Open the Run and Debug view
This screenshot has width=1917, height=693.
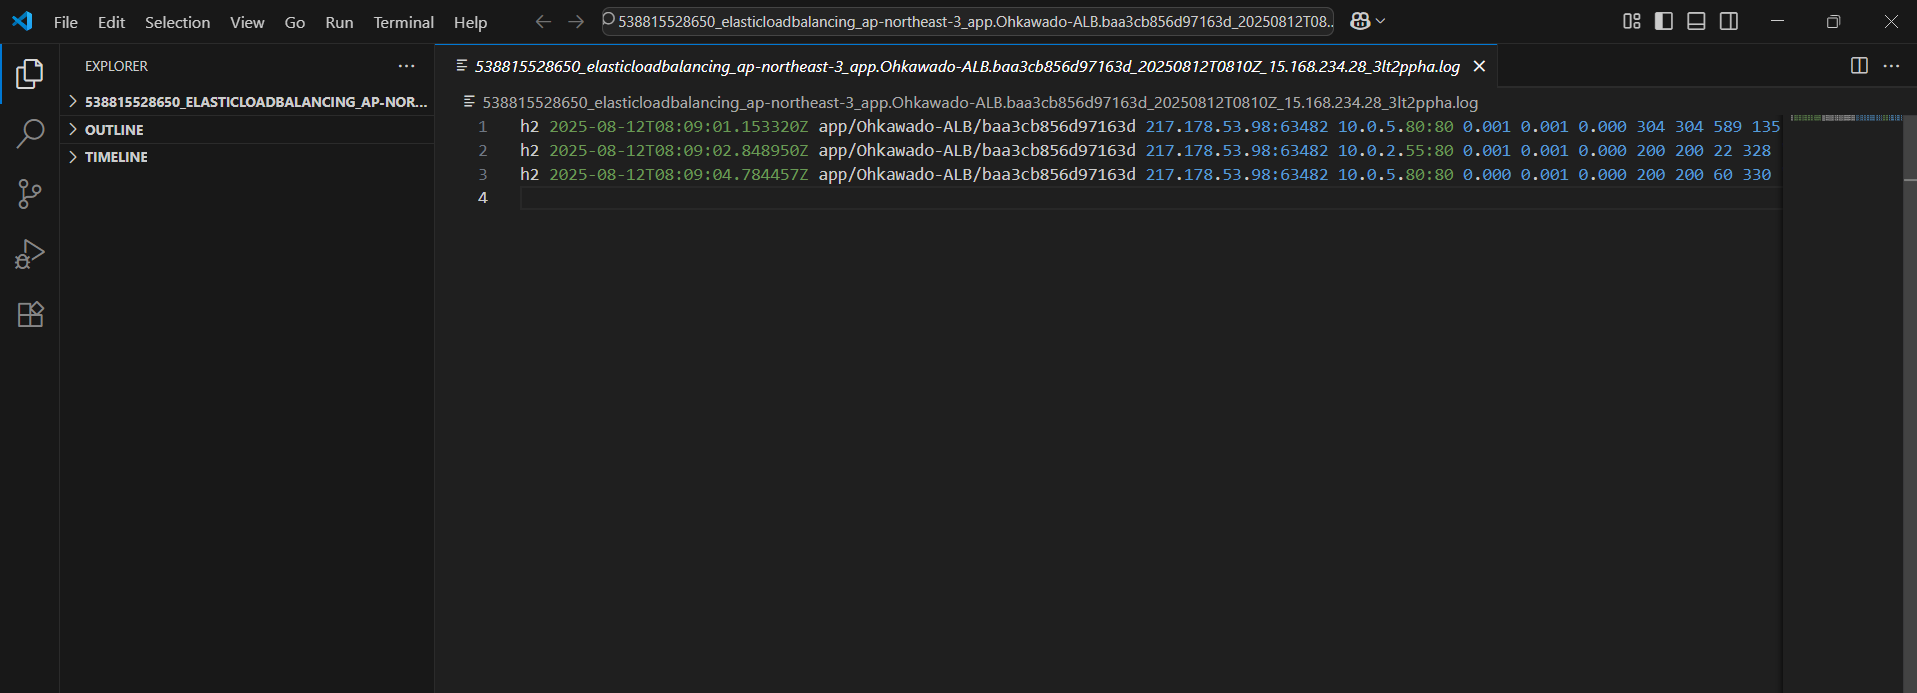pos(30,254)
